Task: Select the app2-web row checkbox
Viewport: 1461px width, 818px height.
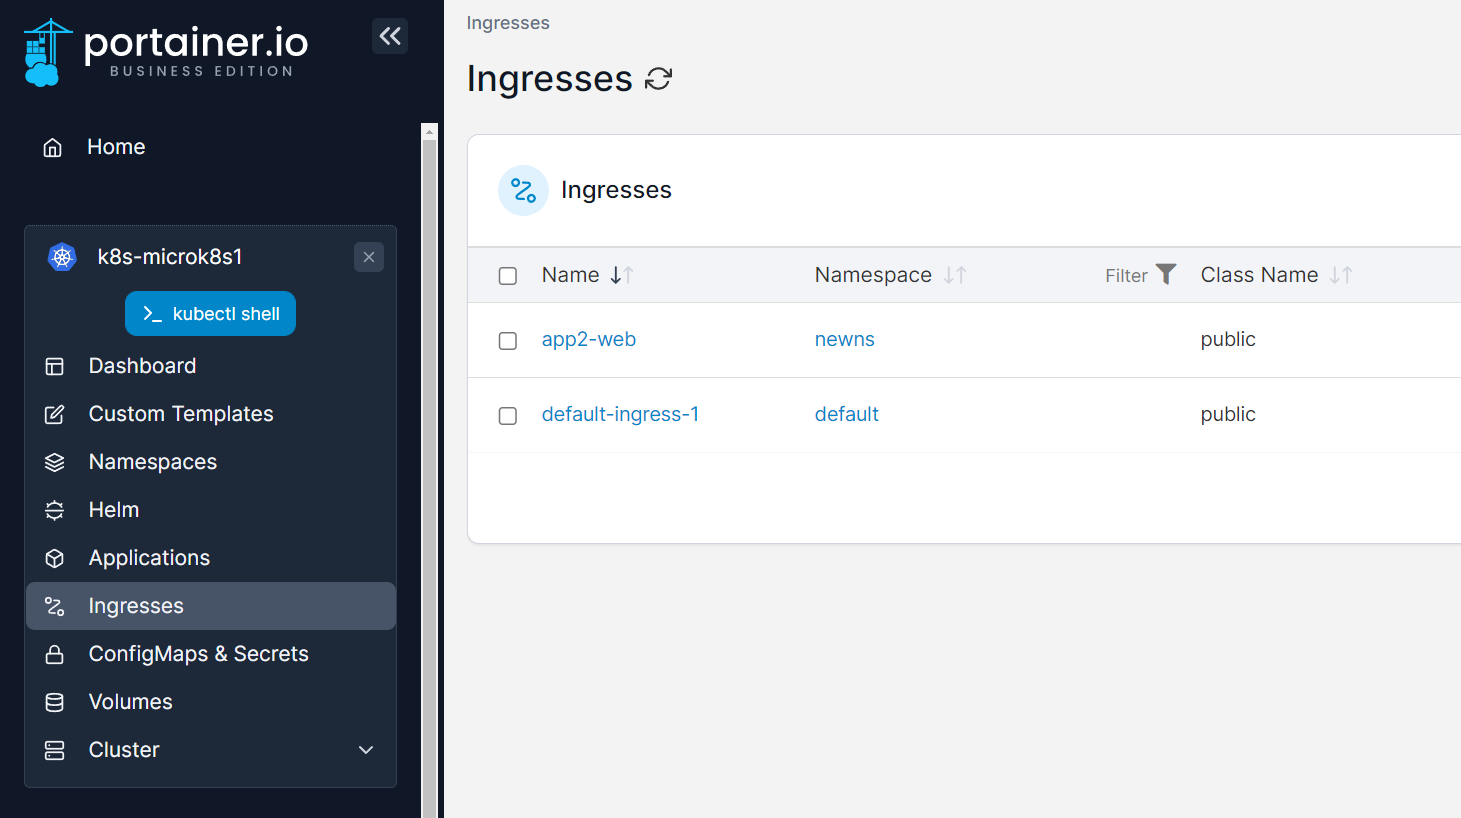Action: click(508, 341)
